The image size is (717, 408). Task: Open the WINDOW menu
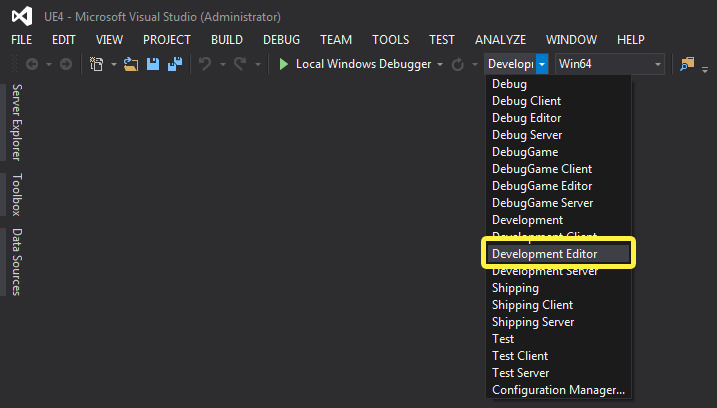571,40
